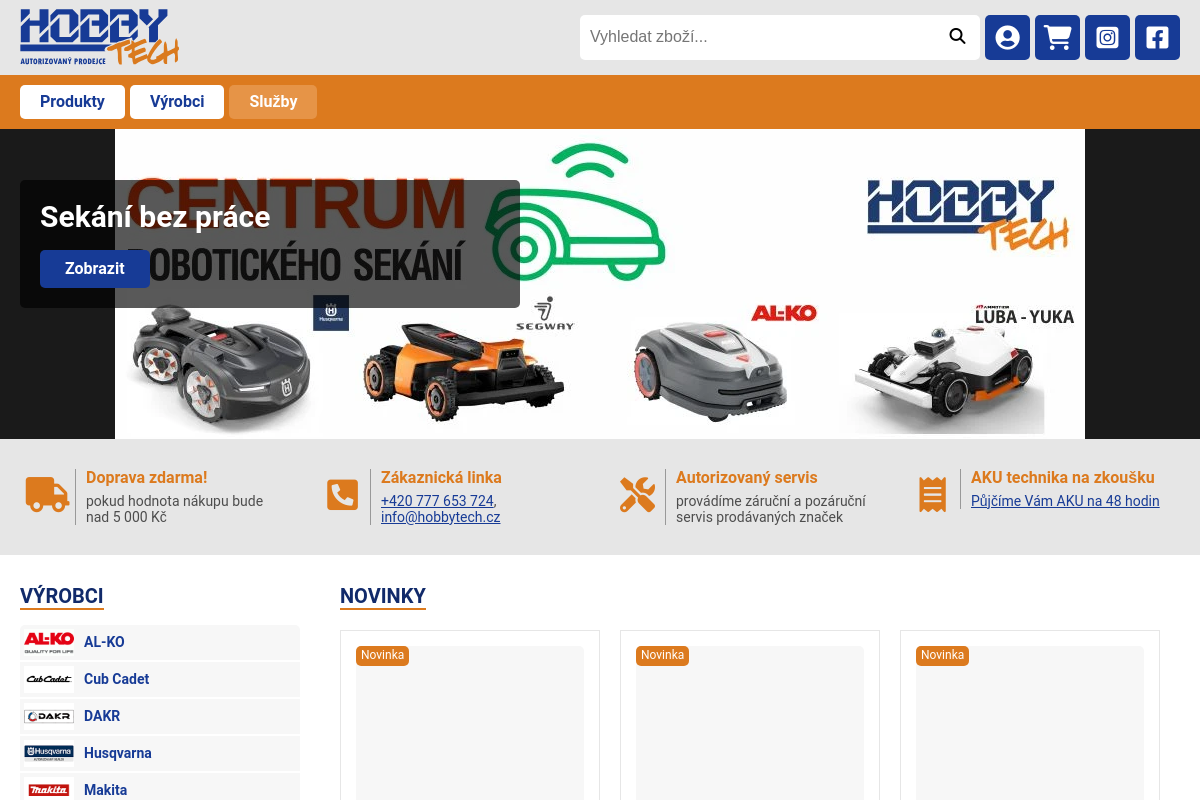Click the delivery truck icon
Image resolution: width=1200 pixels, height=800 pixels.
tap(47, 495)
